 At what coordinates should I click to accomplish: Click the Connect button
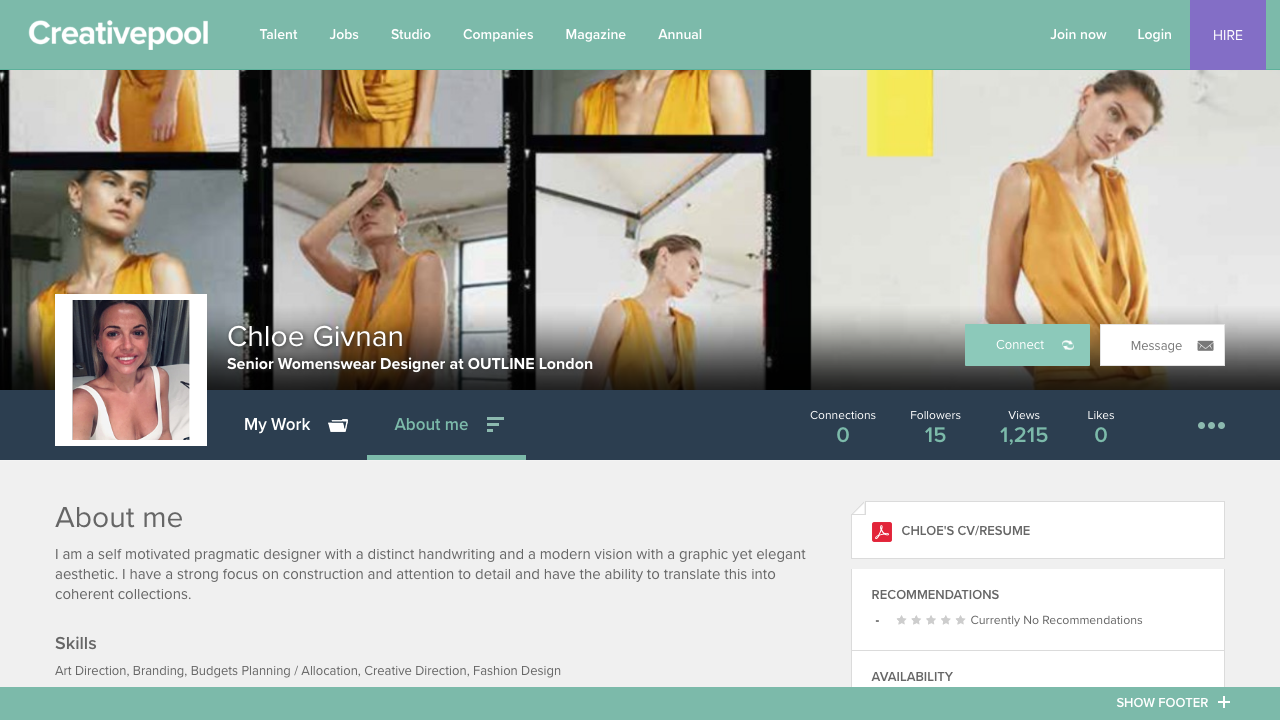tap(1020, 344)
